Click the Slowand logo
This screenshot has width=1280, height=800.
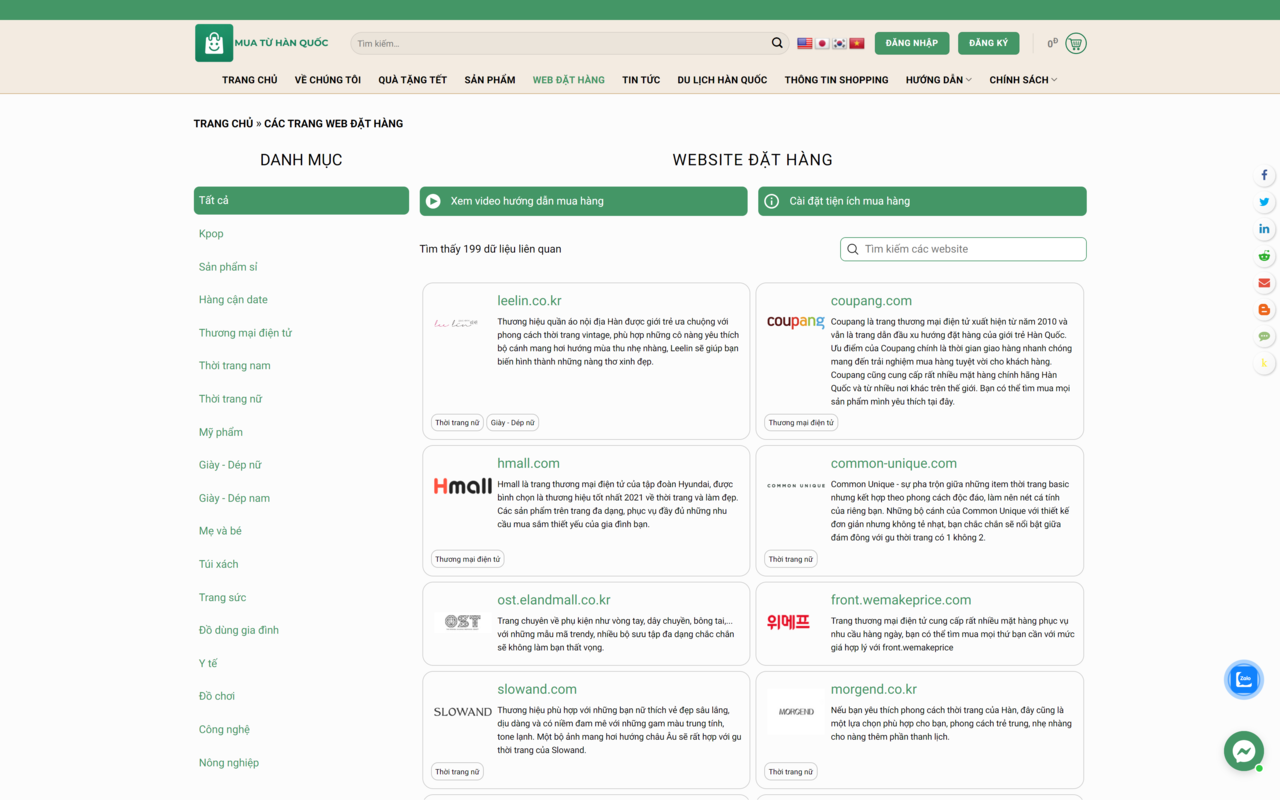pyautogui.click(x=462, y=712)
